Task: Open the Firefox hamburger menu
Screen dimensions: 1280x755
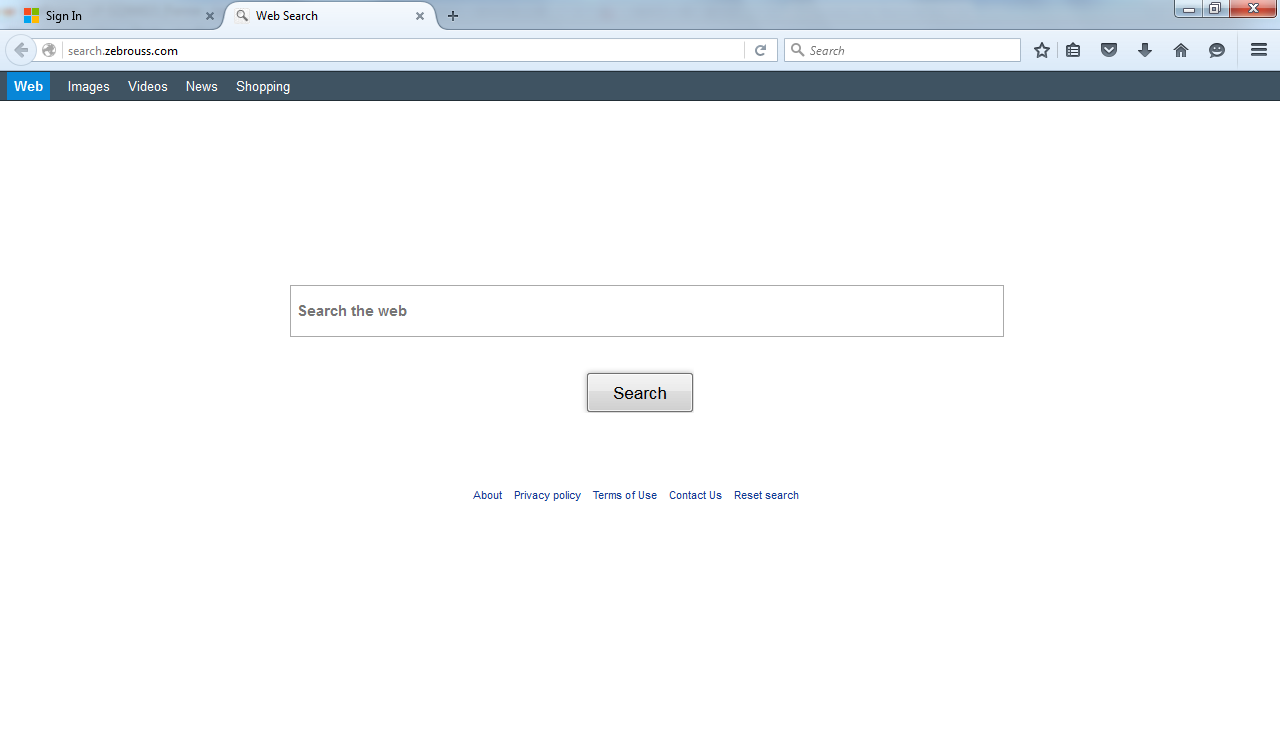Action: pos(1259,50)
